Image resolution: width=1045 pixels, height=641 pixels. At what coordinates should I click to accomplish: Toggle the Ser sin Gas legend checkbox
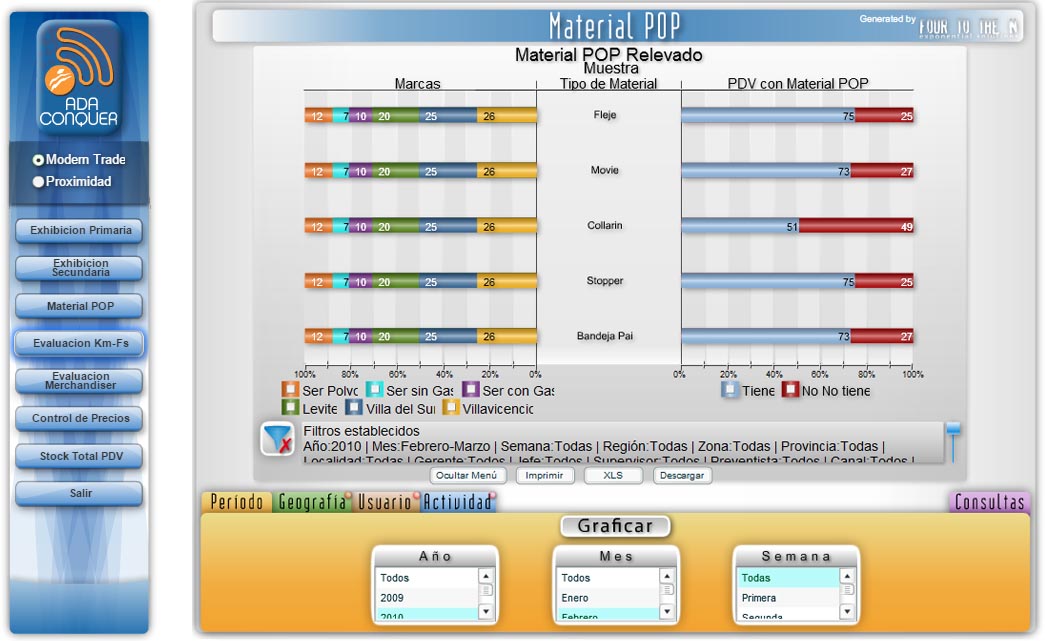374,389
